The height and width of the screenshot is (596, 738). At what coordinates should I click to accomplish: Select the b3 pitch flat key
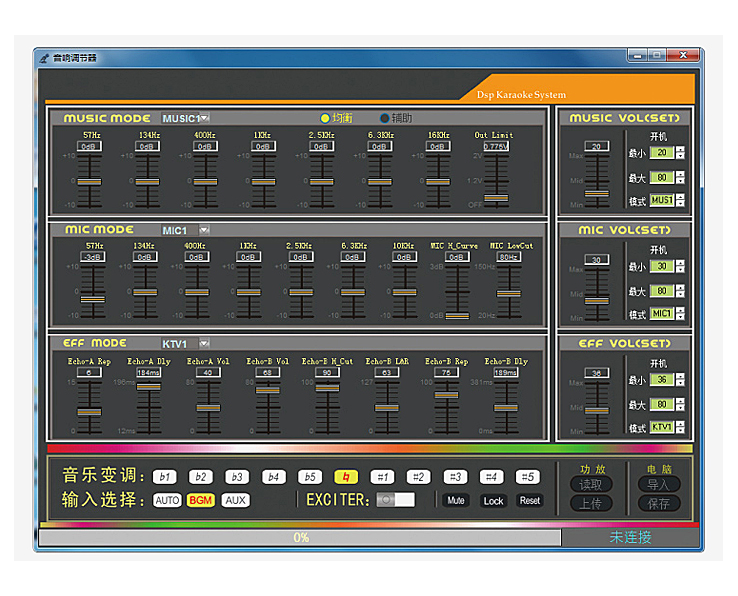coord(237,477)
